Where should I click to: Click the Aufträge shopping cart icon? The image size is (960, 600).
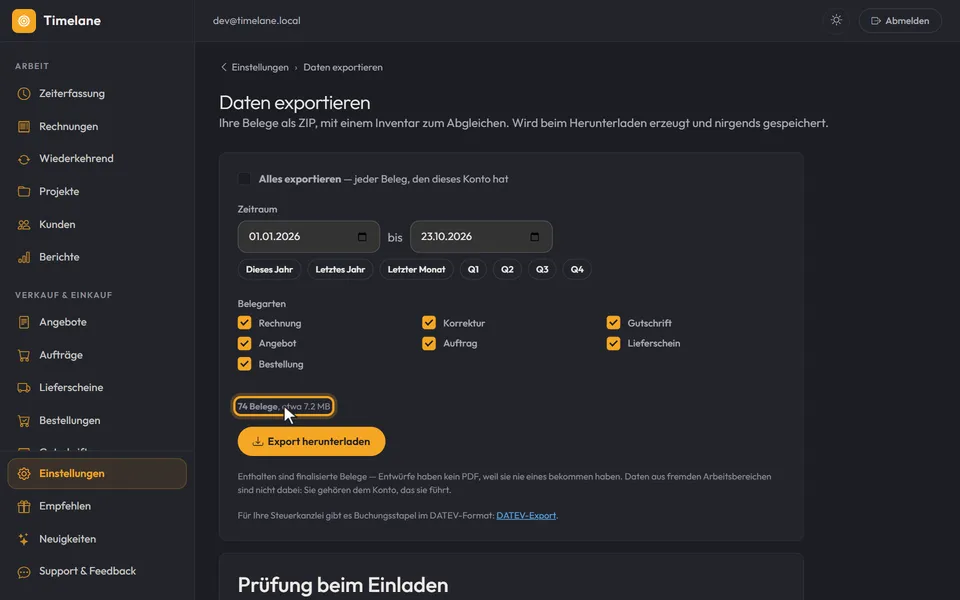coord(24,355)
